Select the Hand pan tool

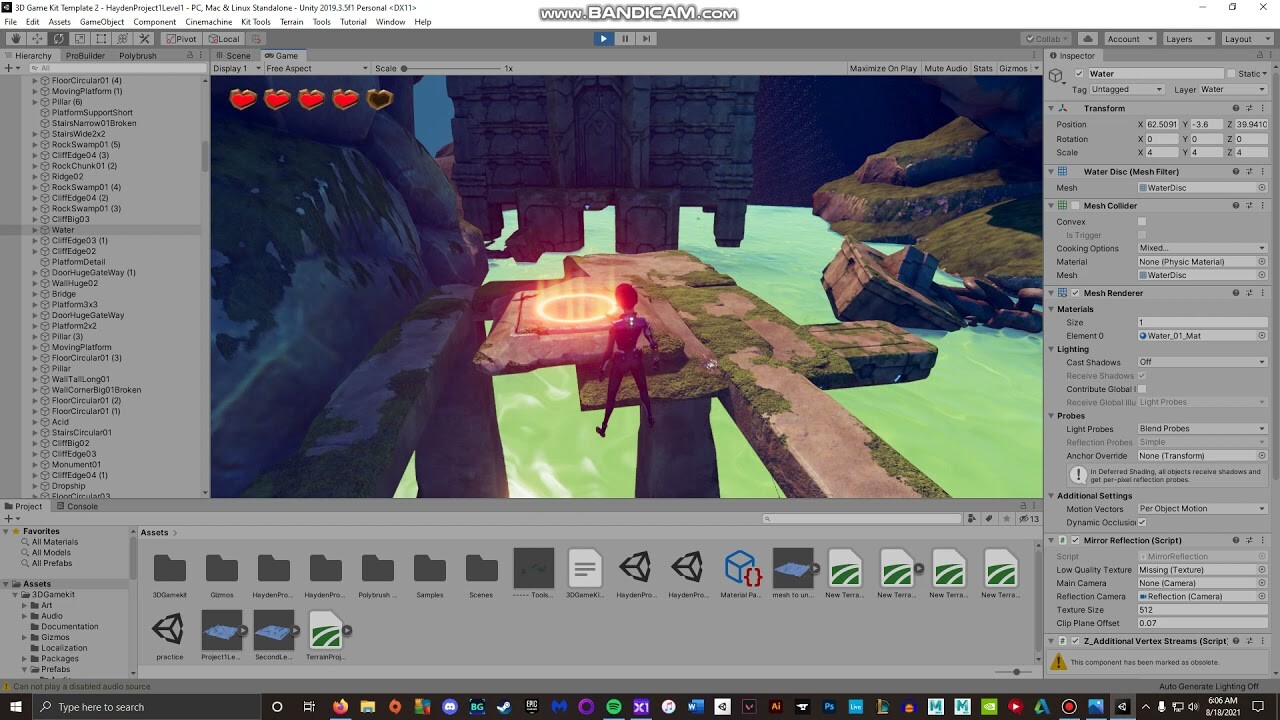[x=16, y=38]
